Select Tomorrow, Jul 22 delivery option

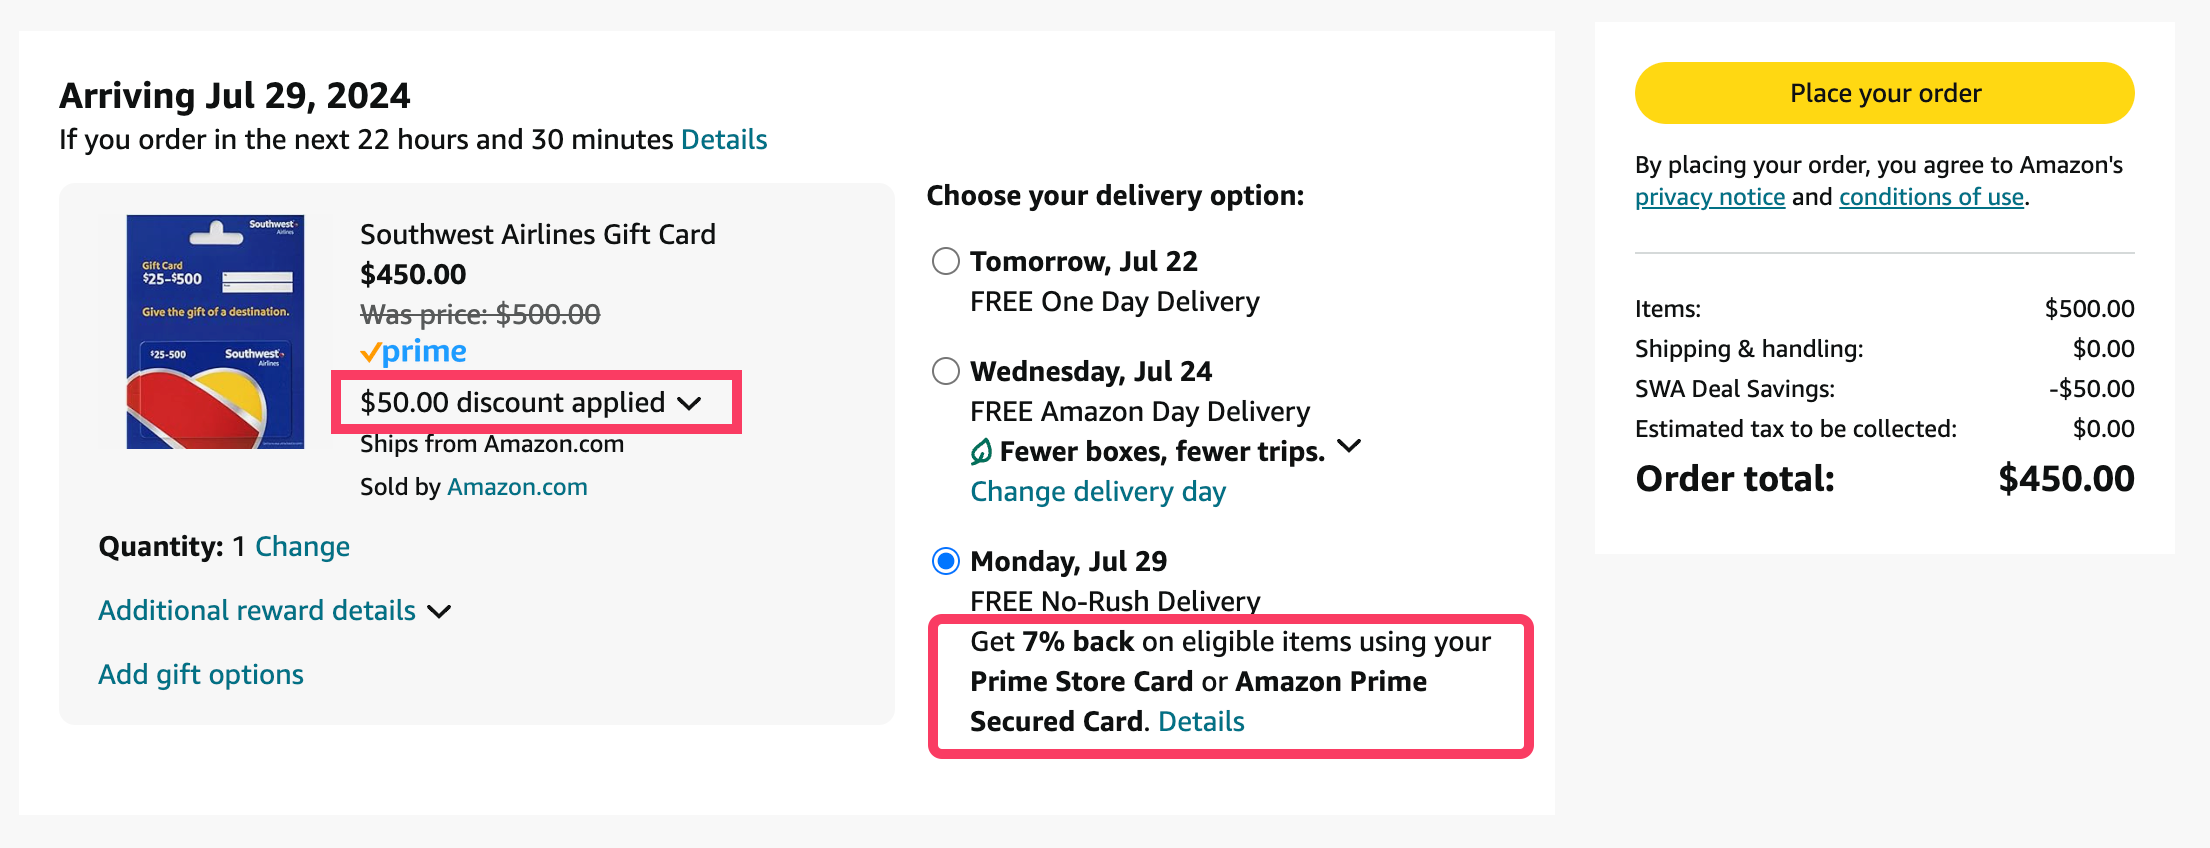[945, 262]
